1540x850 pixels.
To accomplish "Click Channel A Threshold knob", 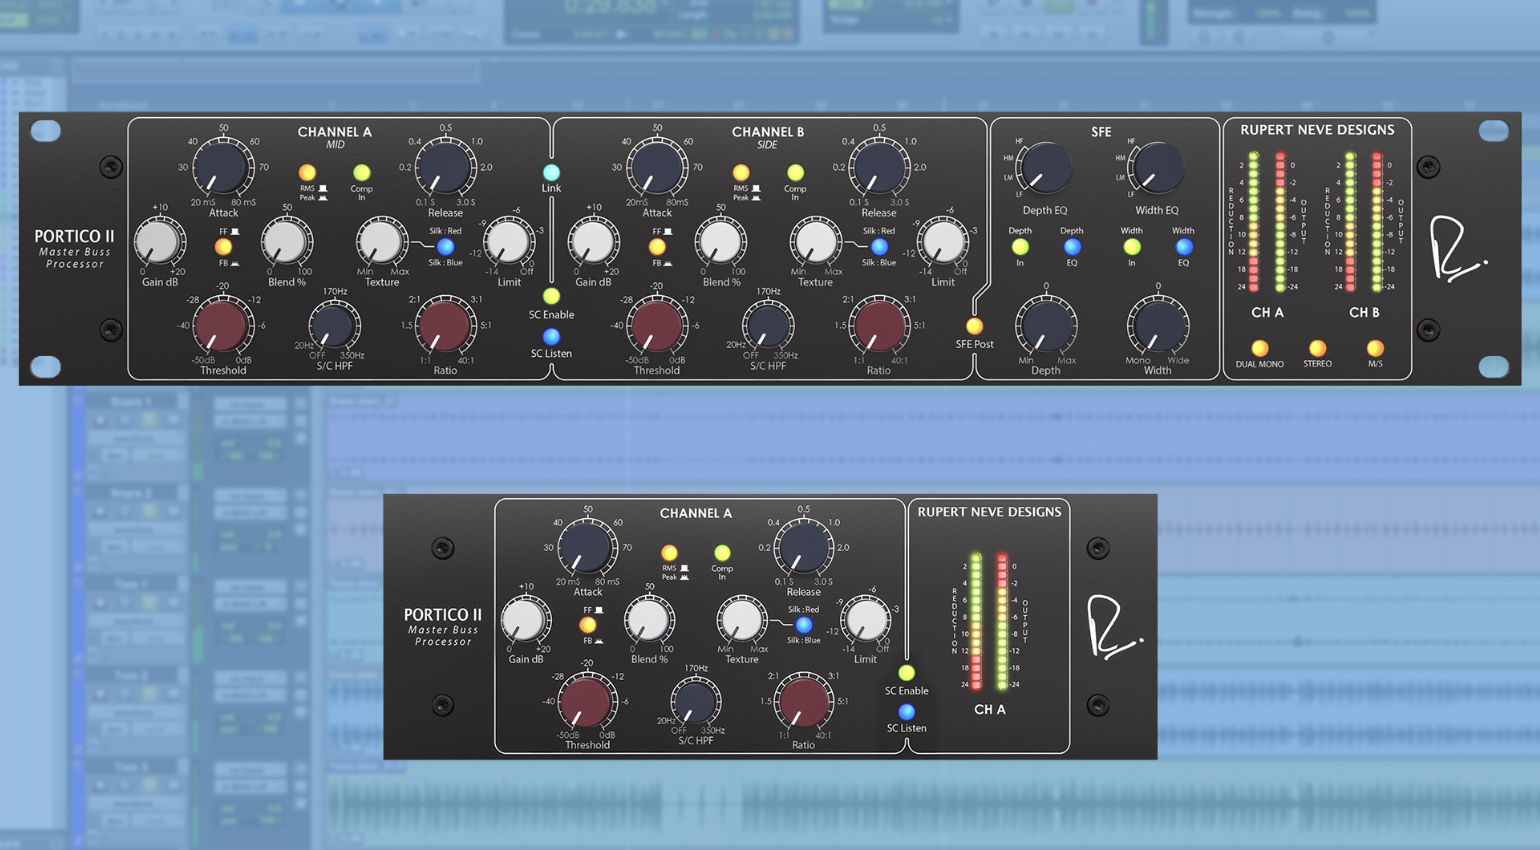I will (222, 325).
